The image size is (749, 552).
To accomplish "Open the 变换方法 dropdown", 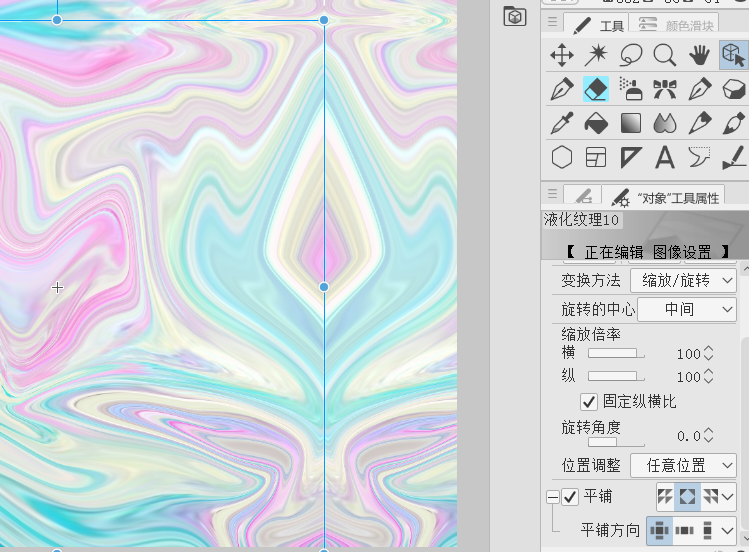I will [683, 280].
